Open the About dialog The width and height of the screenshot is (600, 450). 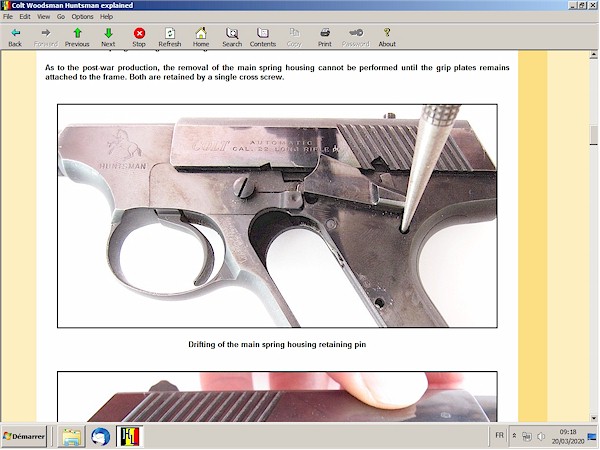tap(387, 37)
